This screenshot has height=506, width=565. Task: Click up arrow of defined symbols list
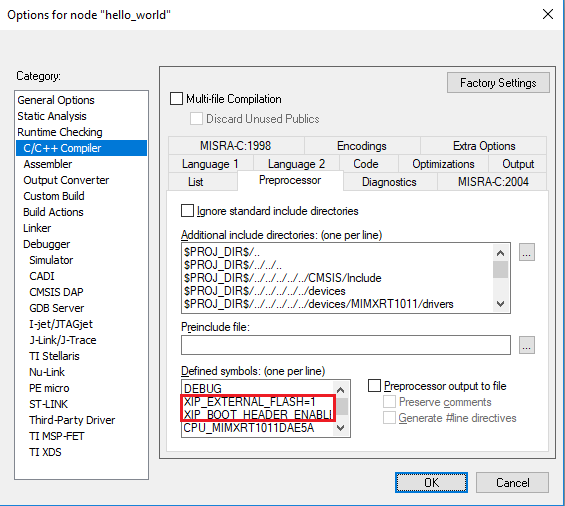340,390
